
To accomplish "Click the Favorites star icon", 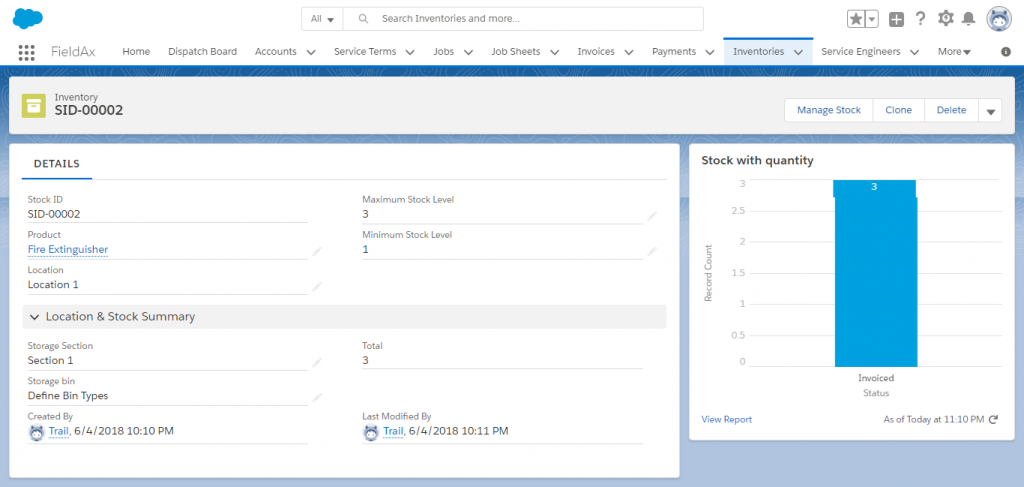I will pyautogui.click(x=856, y=19).
